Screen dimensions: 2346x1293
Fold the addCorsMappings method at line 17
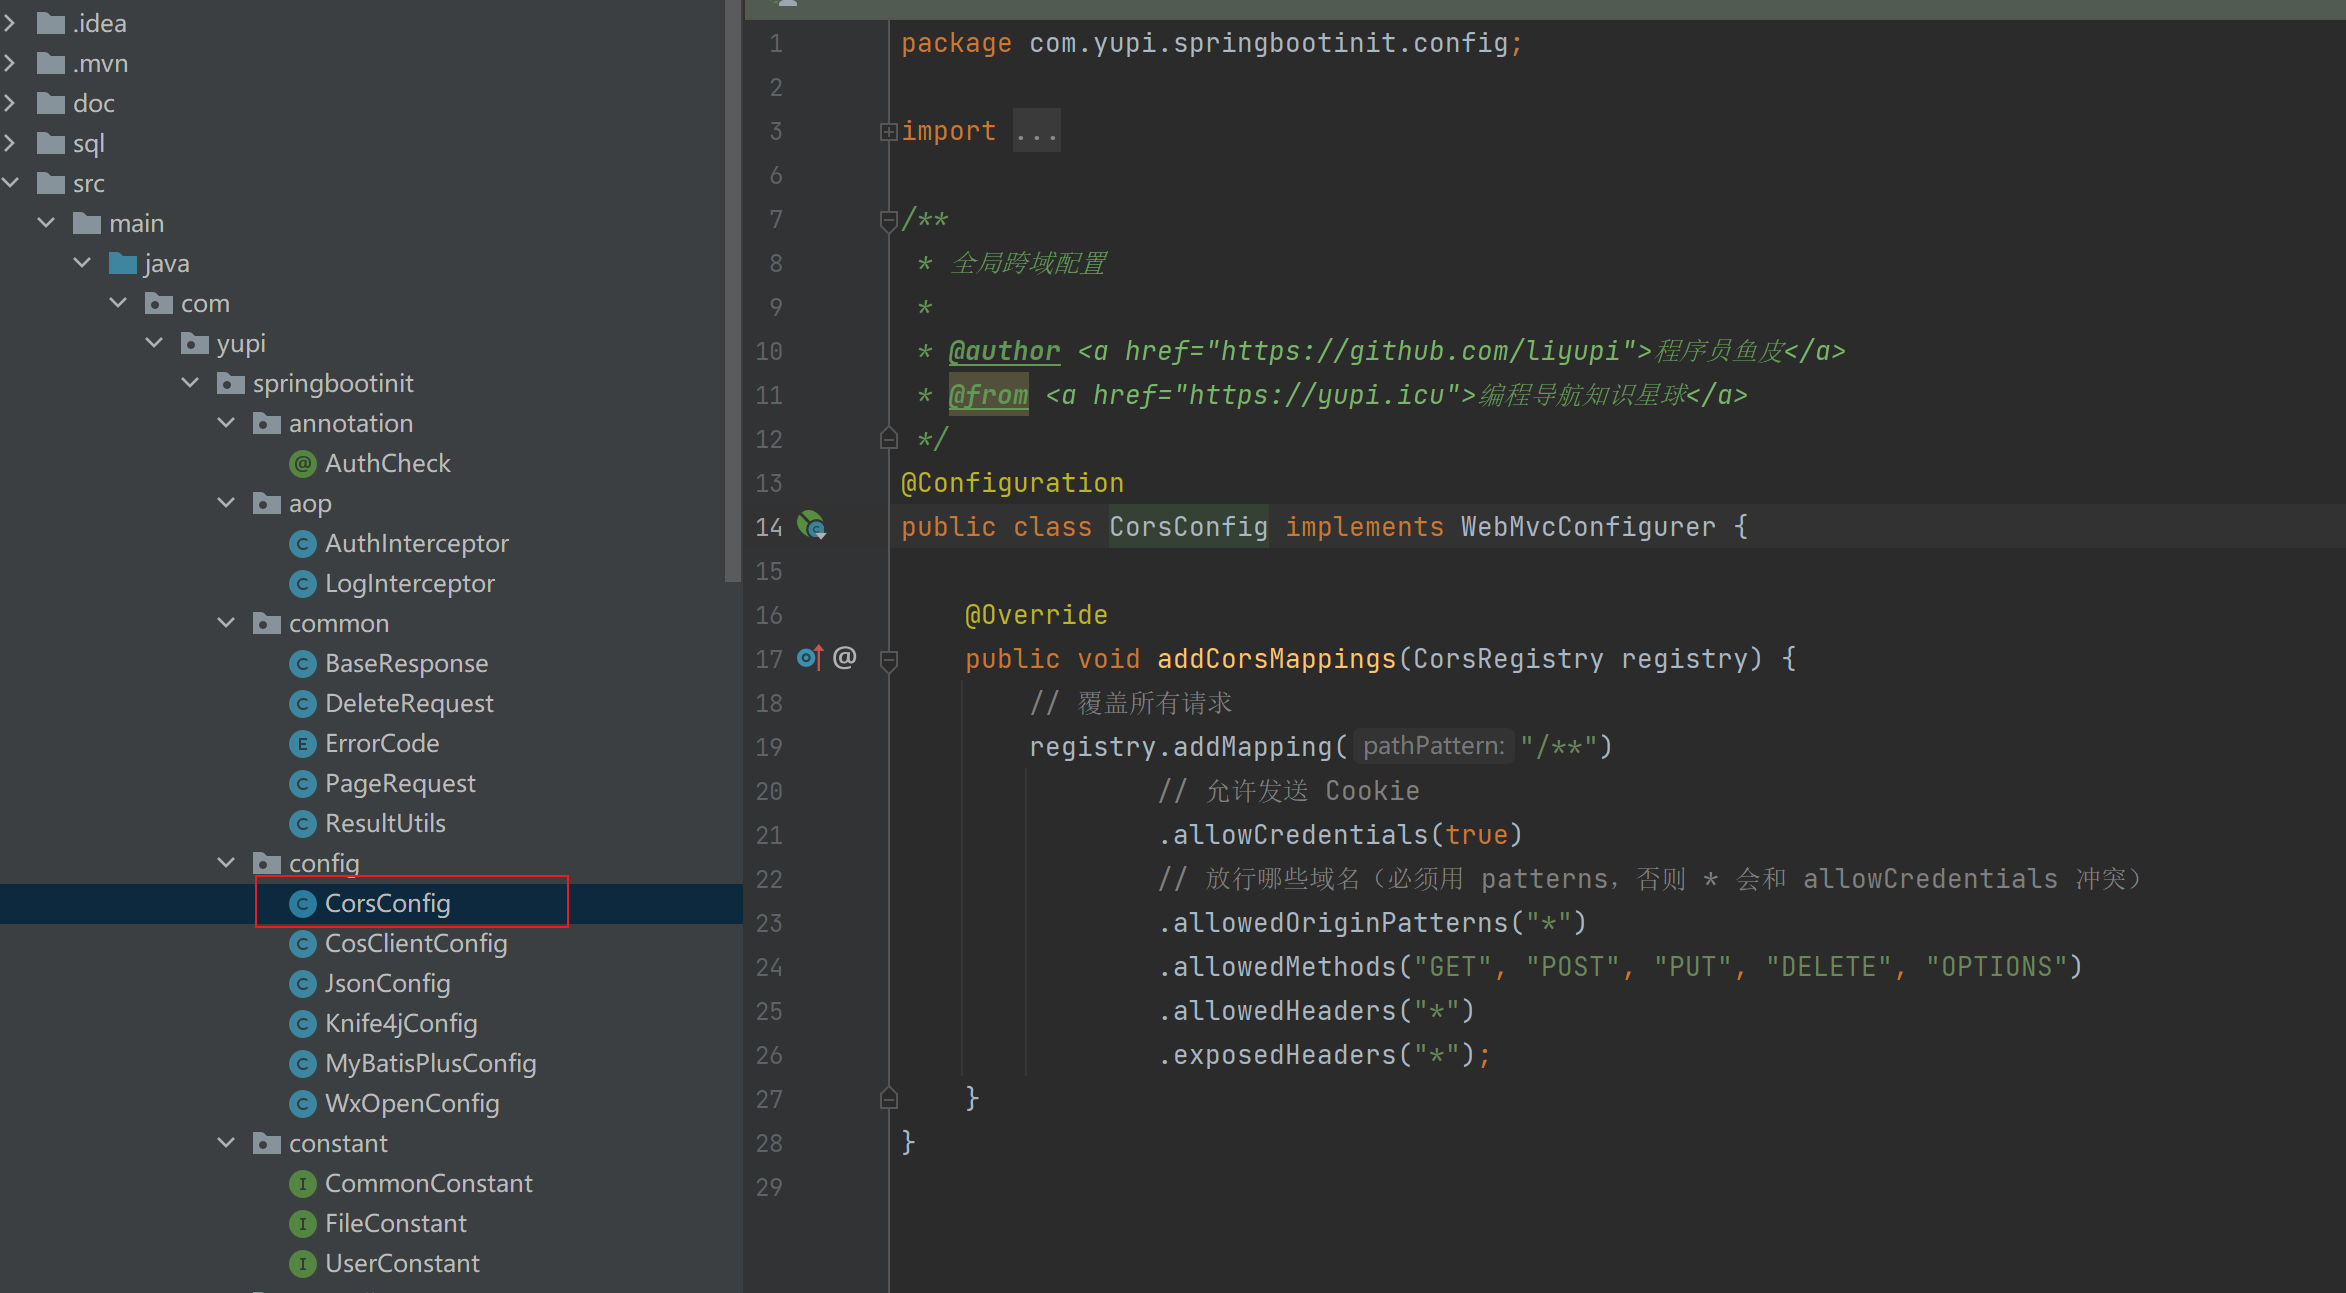click(888, 660)
